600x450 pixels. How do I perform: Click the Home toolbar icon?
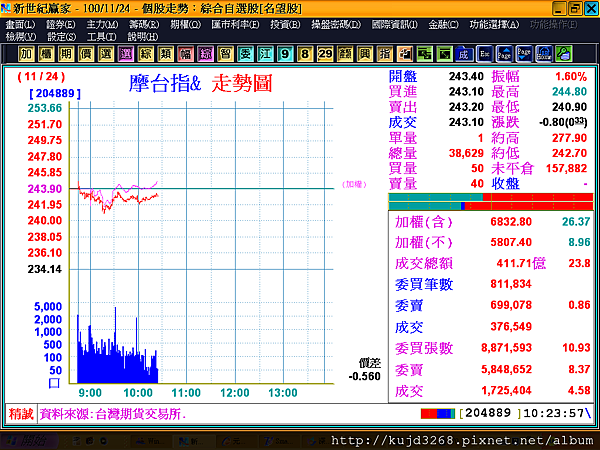[x=544, y=54]
